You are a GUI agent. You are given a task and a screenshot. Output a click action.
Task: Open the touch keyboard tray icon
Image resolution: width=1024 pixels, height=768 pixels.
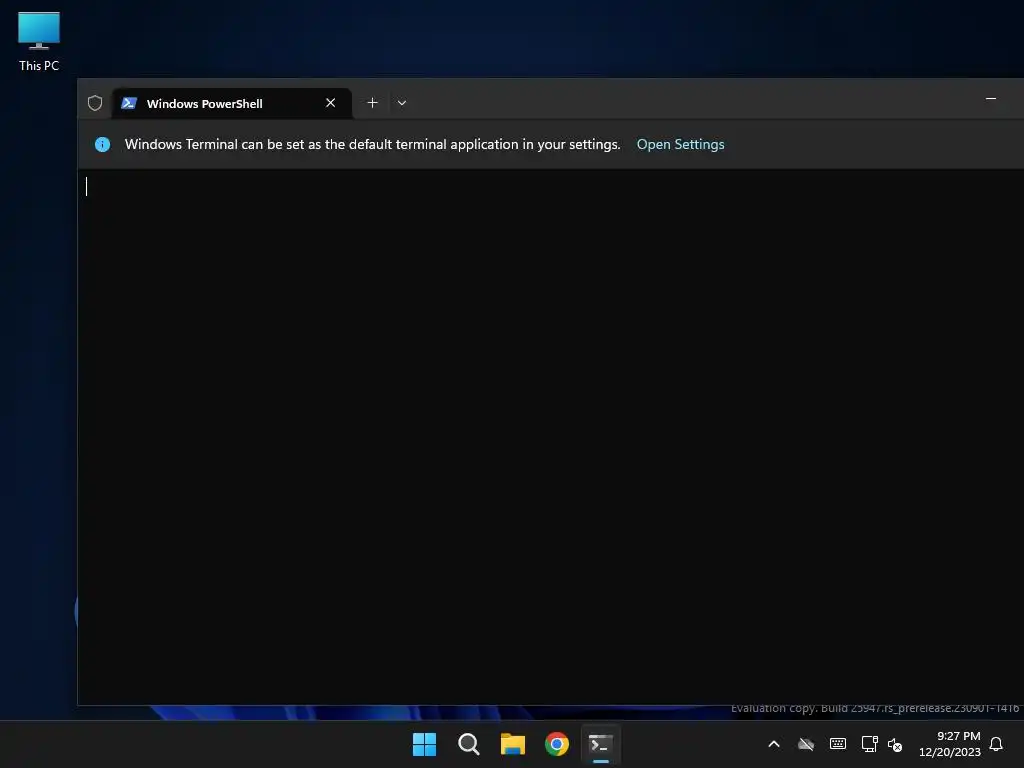[838, 744]
